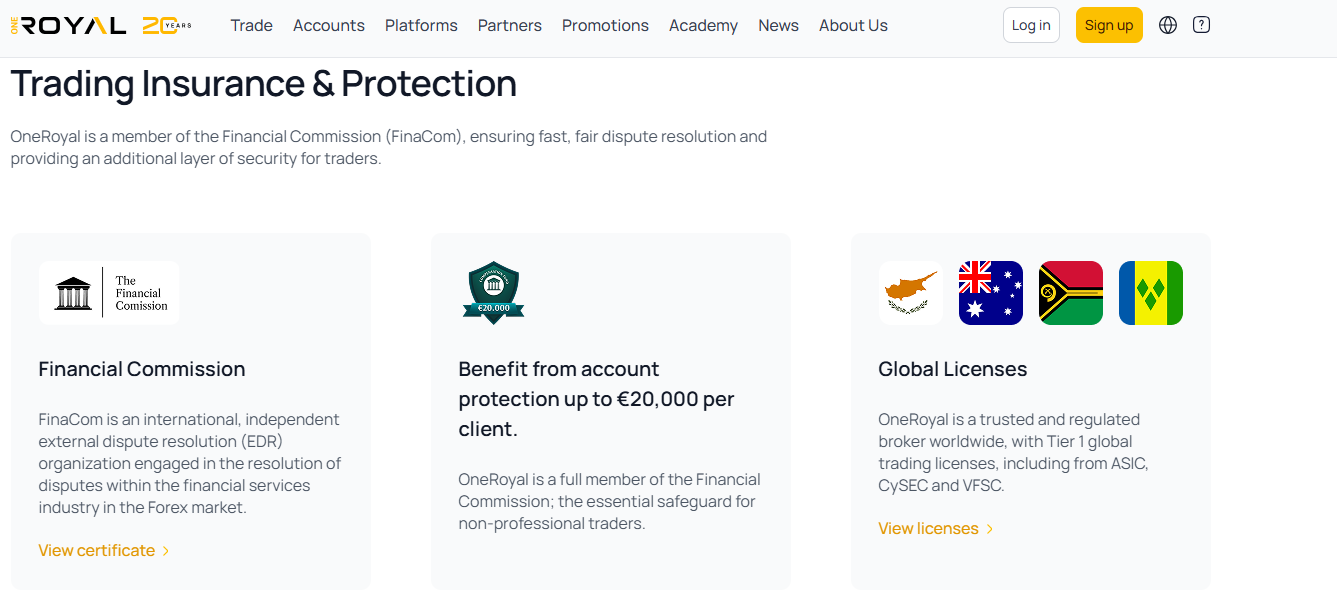The height and width of the screenshot is (602, 1337).
Task: Expand the Promotions navigation menu
Action: point(605,26)
